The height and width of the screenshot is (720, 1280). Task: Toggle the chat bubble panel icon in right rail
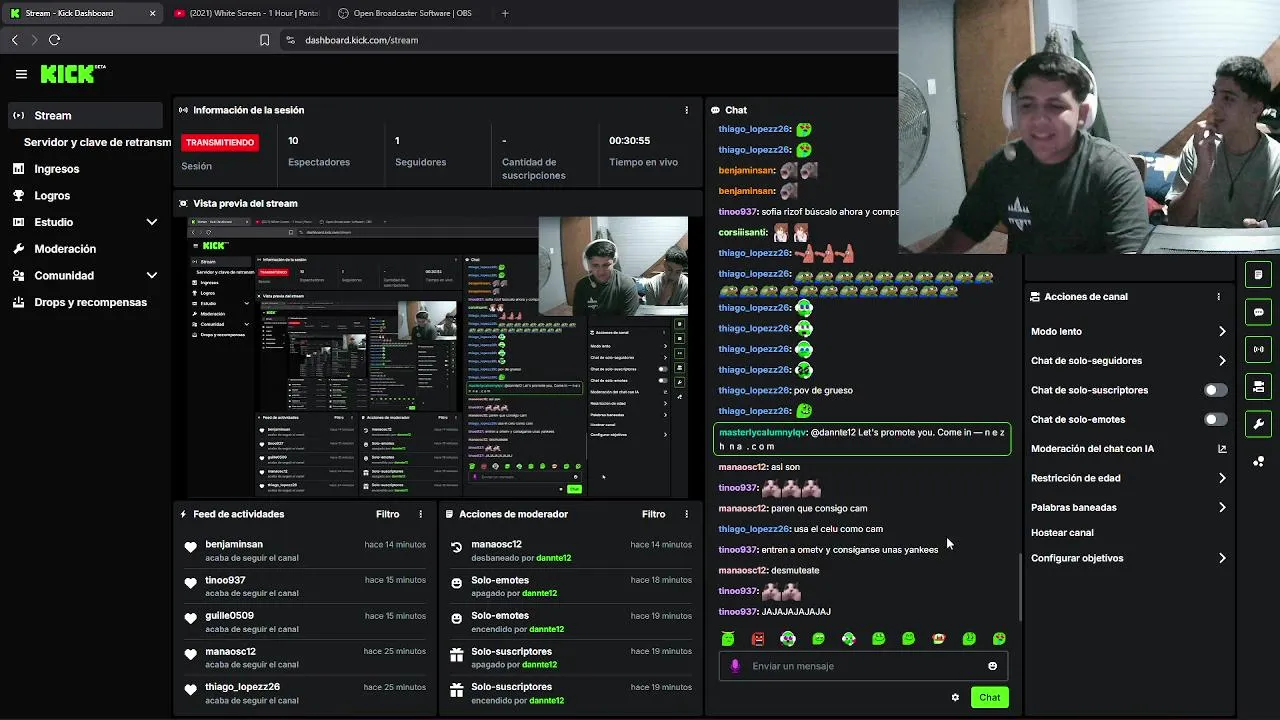point(1258,312)
